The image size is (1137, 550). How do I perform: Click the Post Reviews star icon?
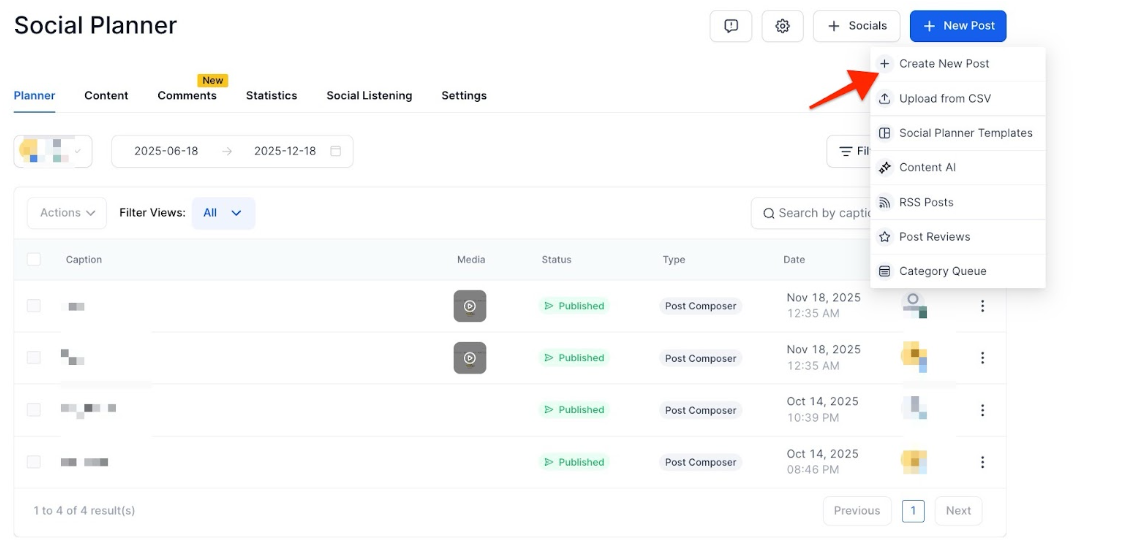click(x=884, y=237)
